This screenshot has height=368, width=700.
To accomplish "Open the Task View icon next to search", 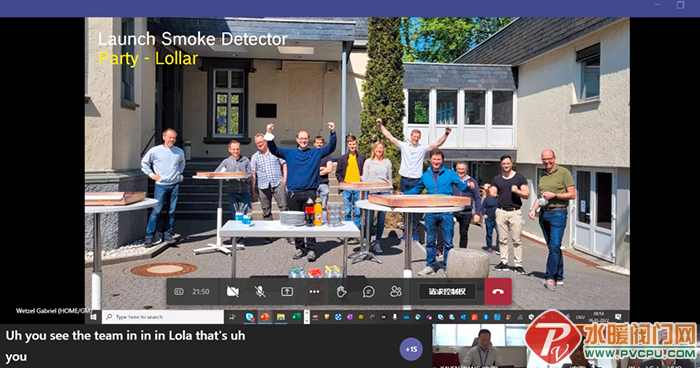I will point(233,317).
